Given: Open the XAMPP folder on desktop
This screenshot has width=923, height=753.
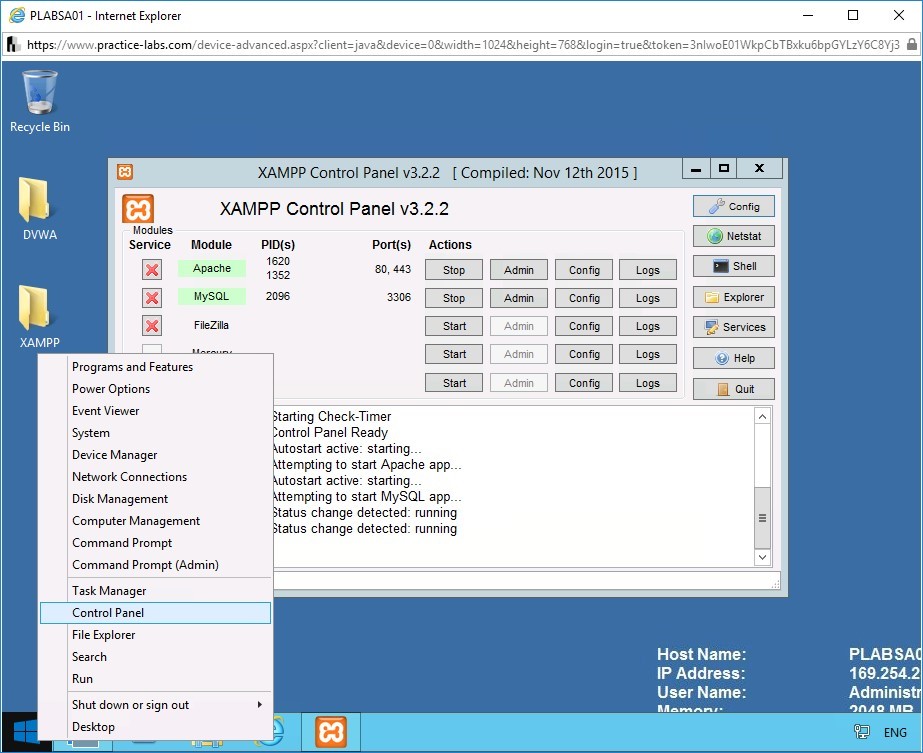Looking at the screenshot, I should [39, 317].
